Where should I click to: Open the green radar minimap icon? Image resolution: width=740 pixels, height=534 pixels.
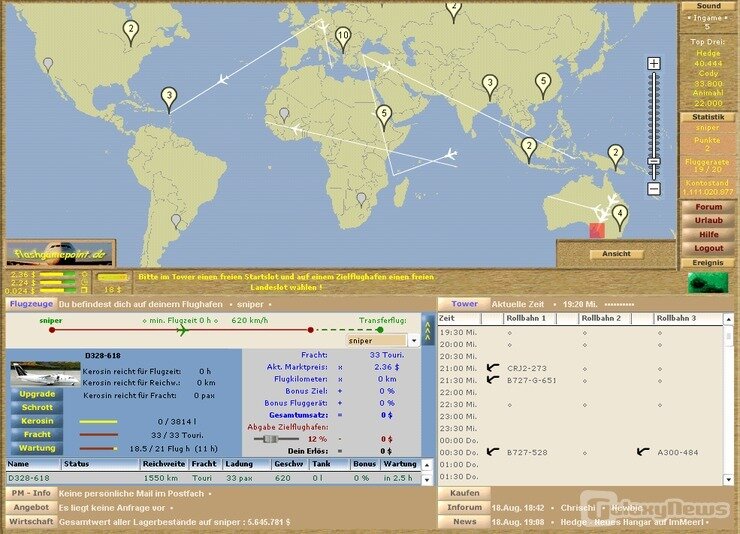pos(707,283)
